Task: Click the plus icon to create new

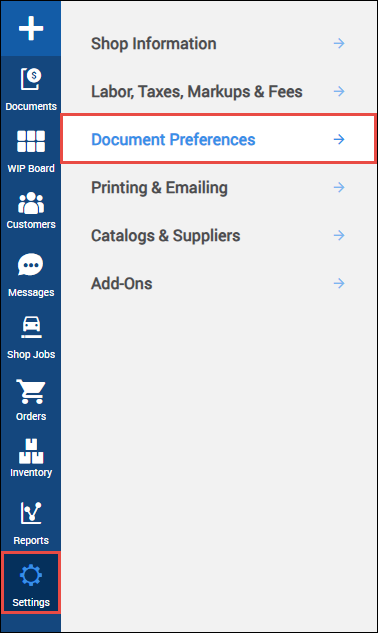Action: pyautogui.click(x=31, y=29)
